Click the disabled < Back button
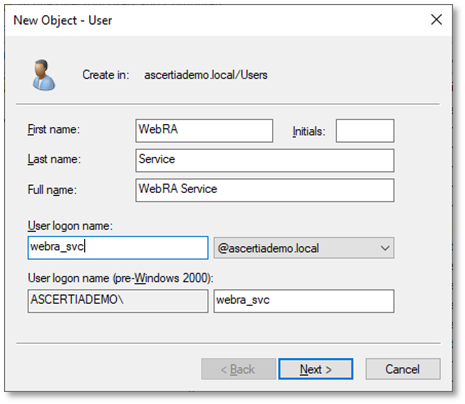The height and width of the screenshot is (404, 465). (238, 369)
